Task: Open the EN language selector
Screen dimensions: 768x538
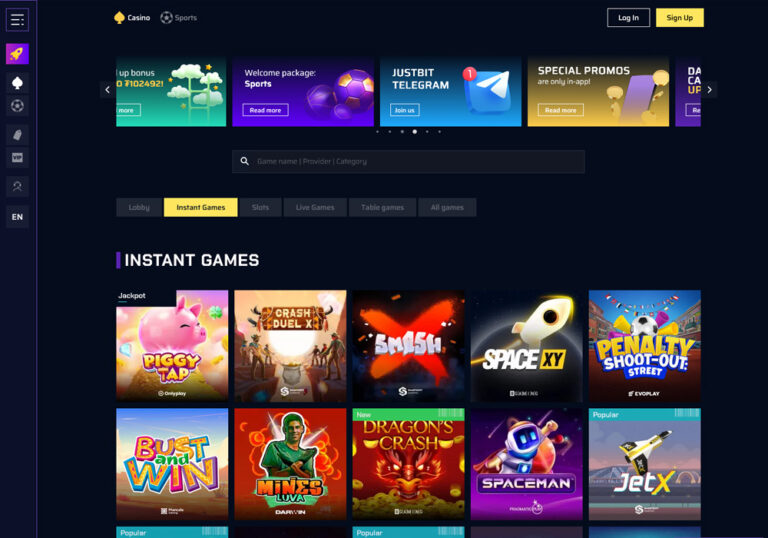Action: [17, 217]
